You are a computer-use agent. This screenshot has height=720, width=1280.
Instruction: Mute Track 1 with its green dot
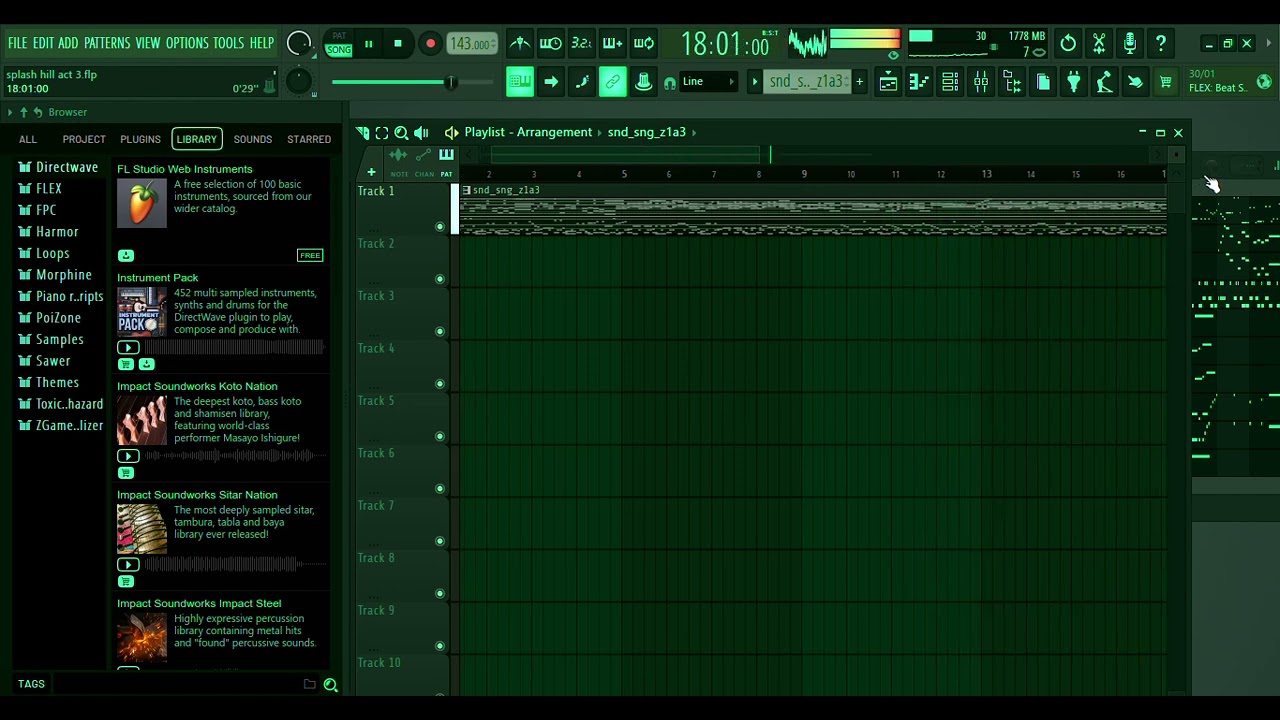point(440,227)
